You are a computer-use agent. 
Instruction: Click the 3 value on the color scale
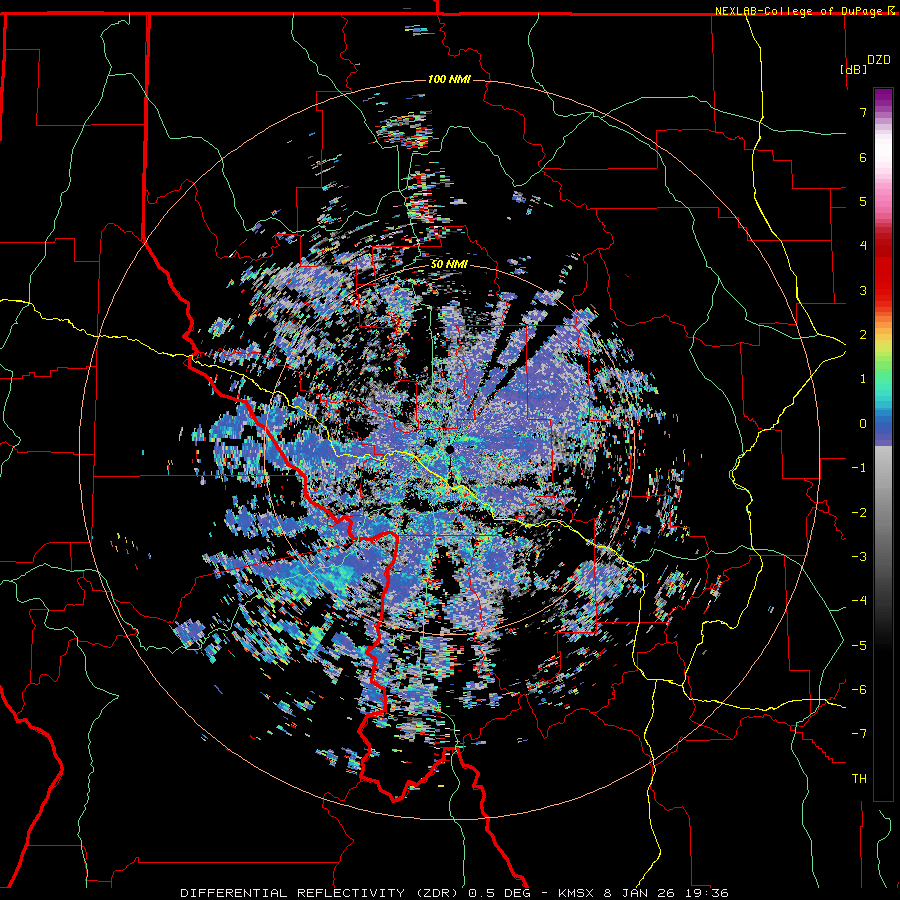click(x=863, y=290)
